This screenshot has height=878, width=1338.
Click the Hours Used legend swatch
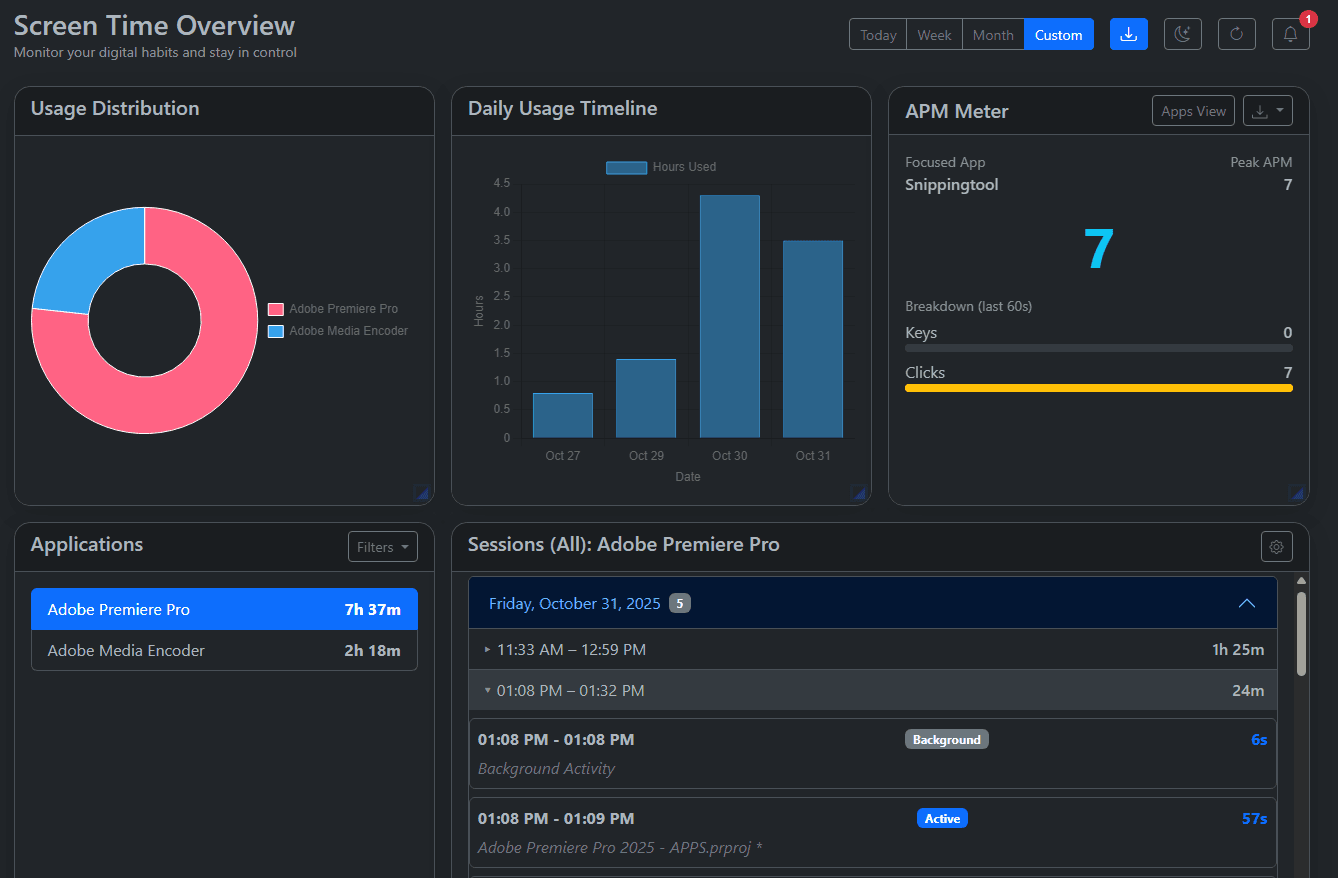(x=626, y=167)
